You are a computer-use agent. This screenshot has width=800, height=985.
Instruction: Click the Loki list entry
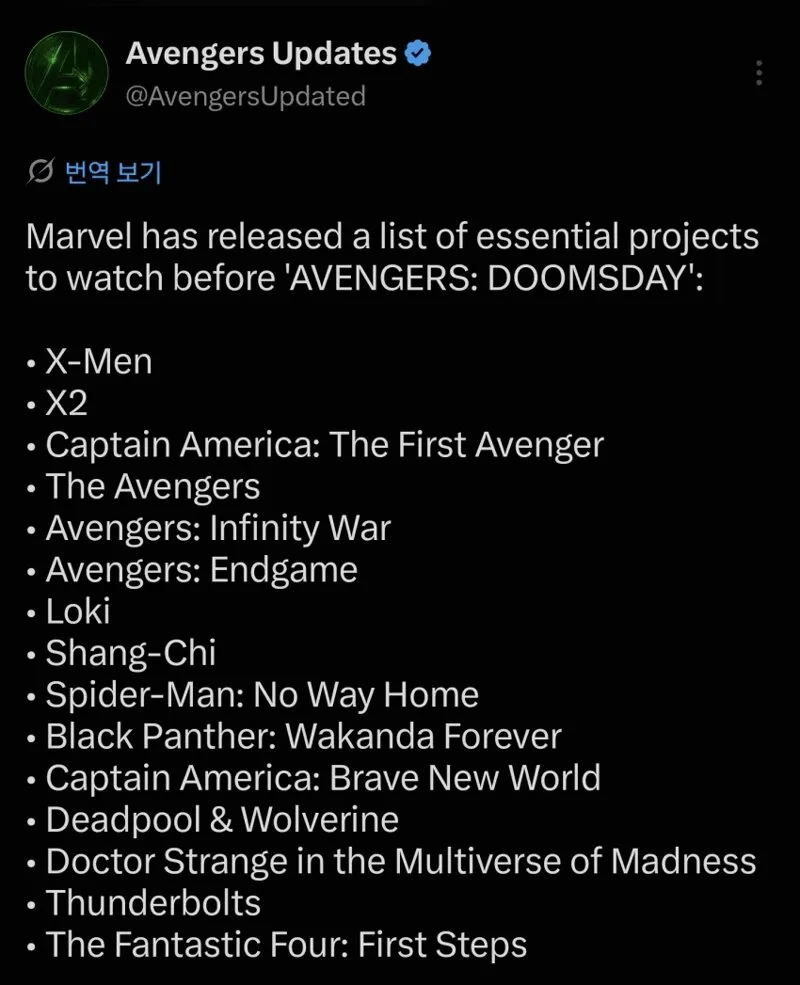pyautogui.click(x=78, y=611)
